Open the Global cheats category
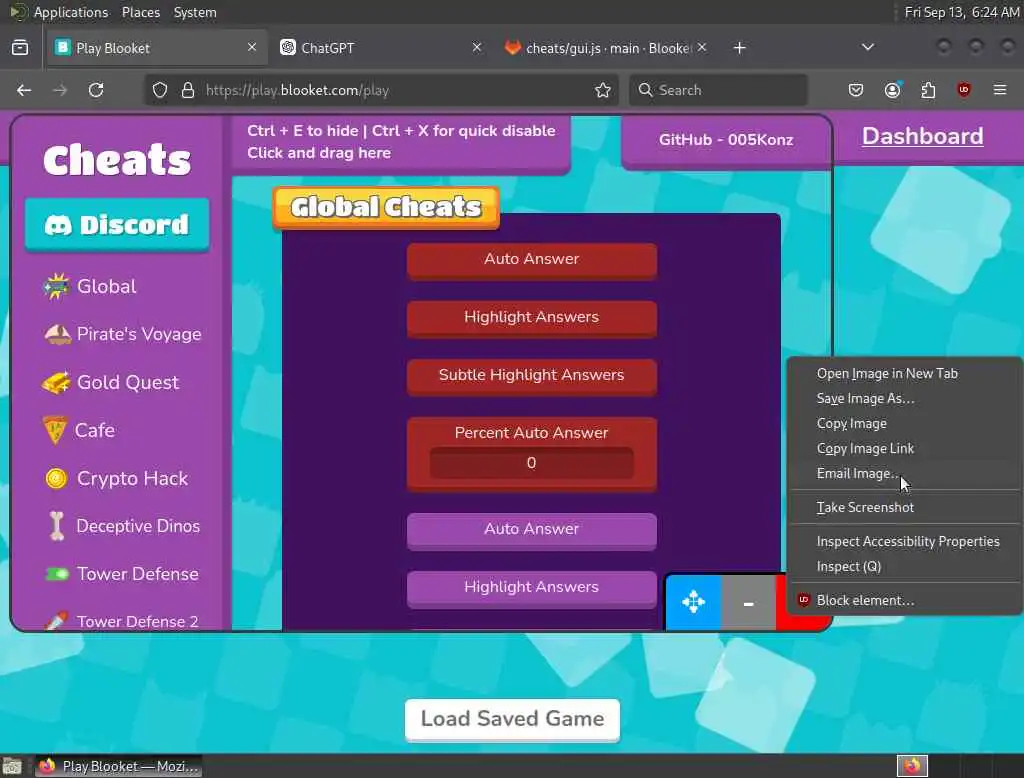The image size is (1024, 778). click(90, 286)
